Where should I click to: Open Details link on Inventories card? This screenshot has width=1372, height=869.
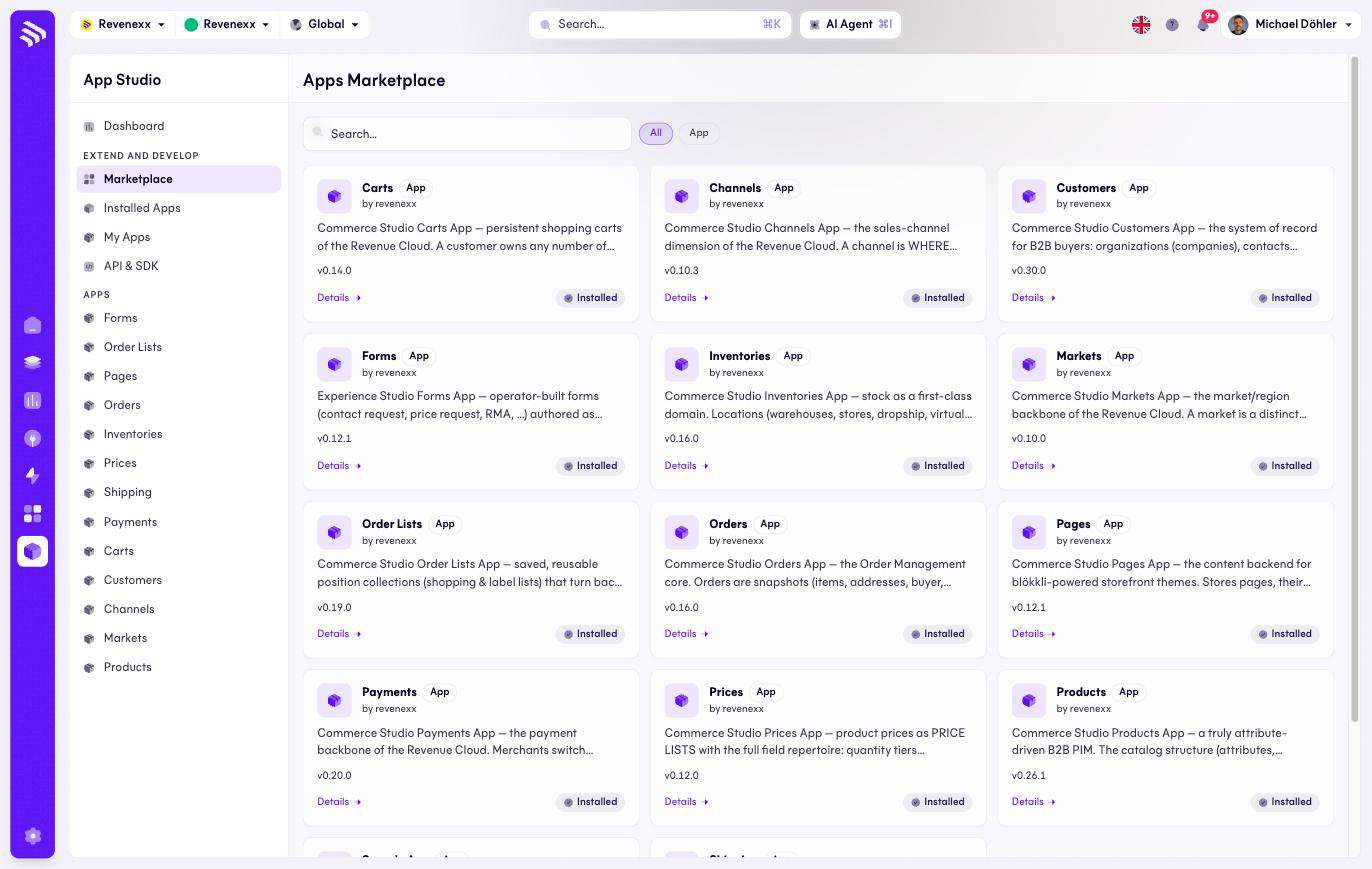pos(686,466)
